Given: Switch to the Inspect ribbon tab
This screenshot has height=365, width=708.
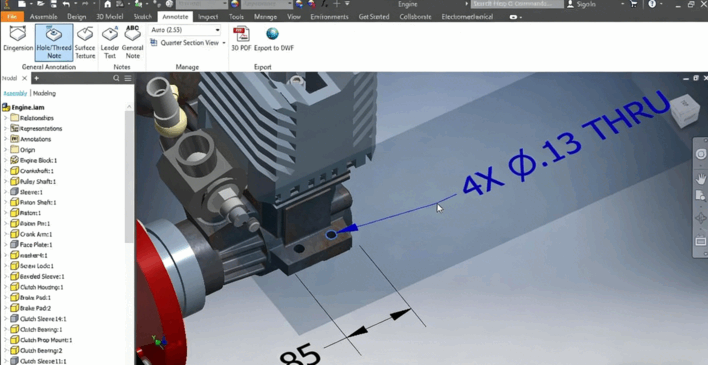Looking at the screenshot, I should pos(208,17).
